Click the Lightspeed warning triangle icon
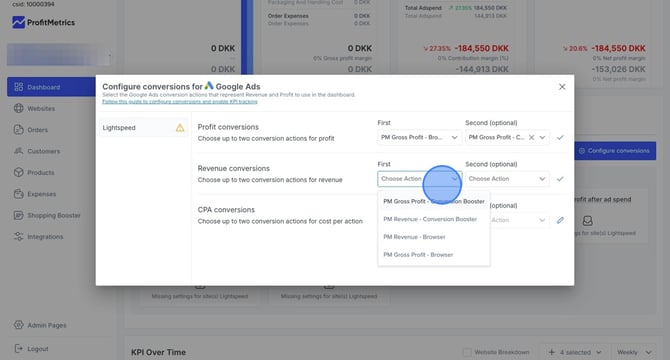 (x=180, y=127)
